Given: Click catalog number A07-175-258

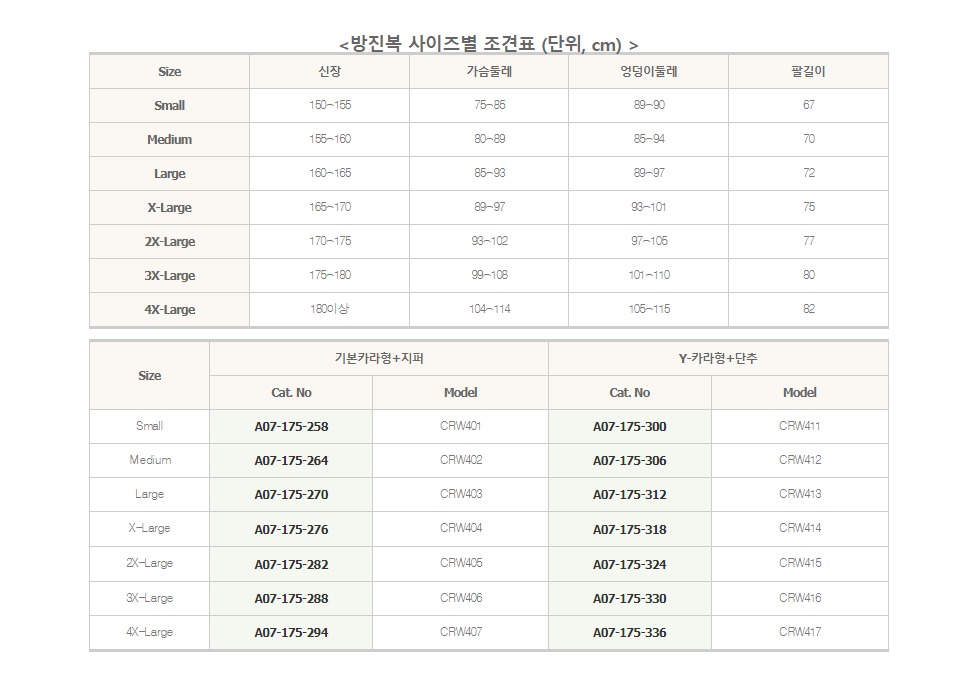Looking at the screenshot, I should point(291,427).
